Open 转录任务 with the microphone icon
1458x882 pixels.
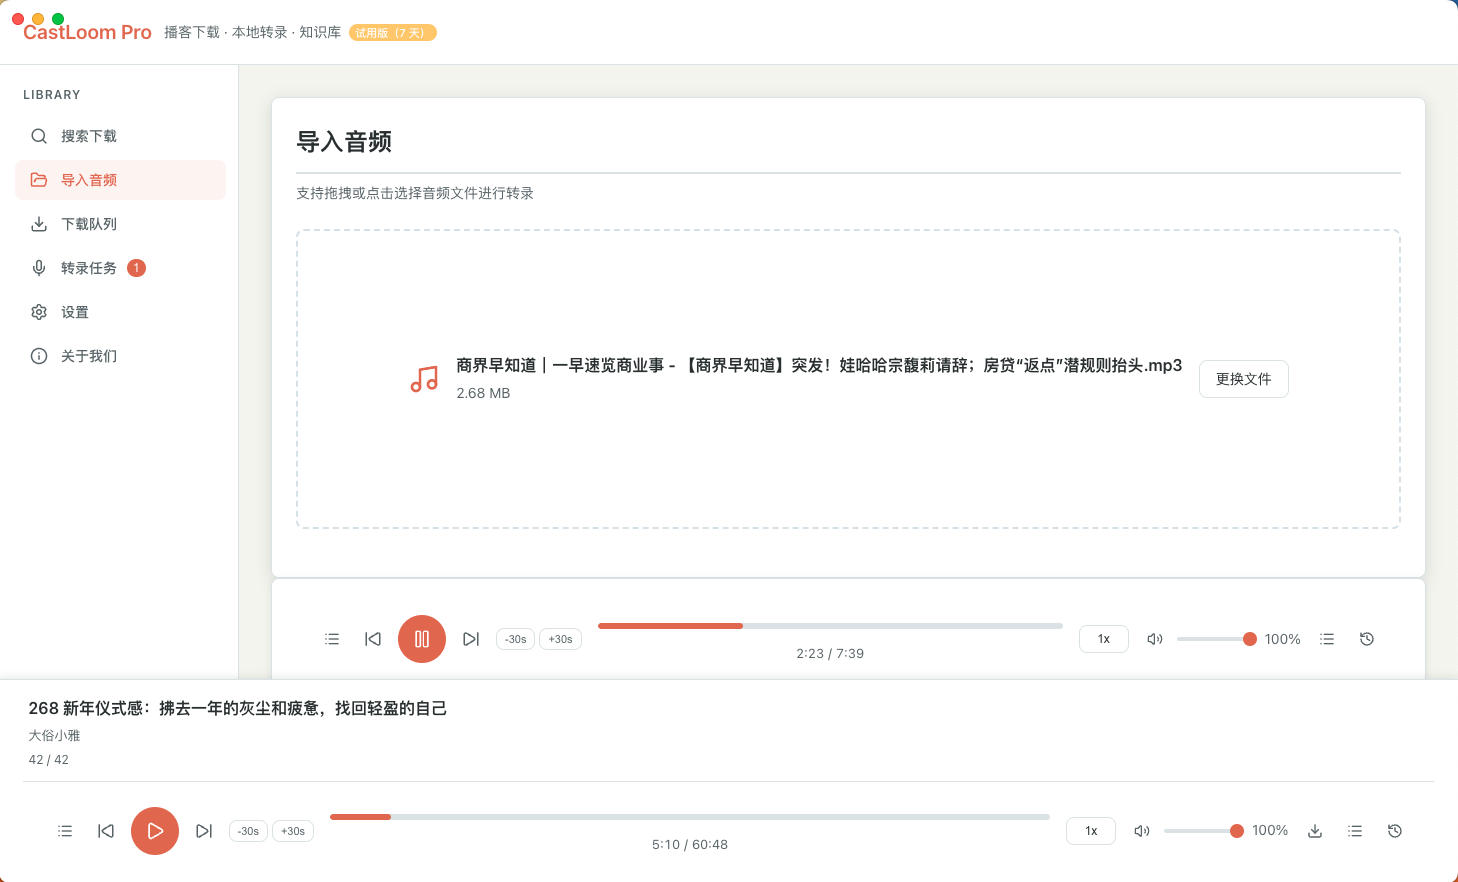tap(38, 268)
